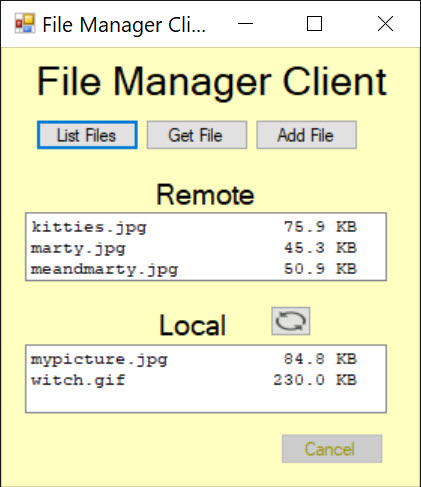Select marty.jpg in the Remote list
Screen dimensions: 421x487
click(206, 248)
